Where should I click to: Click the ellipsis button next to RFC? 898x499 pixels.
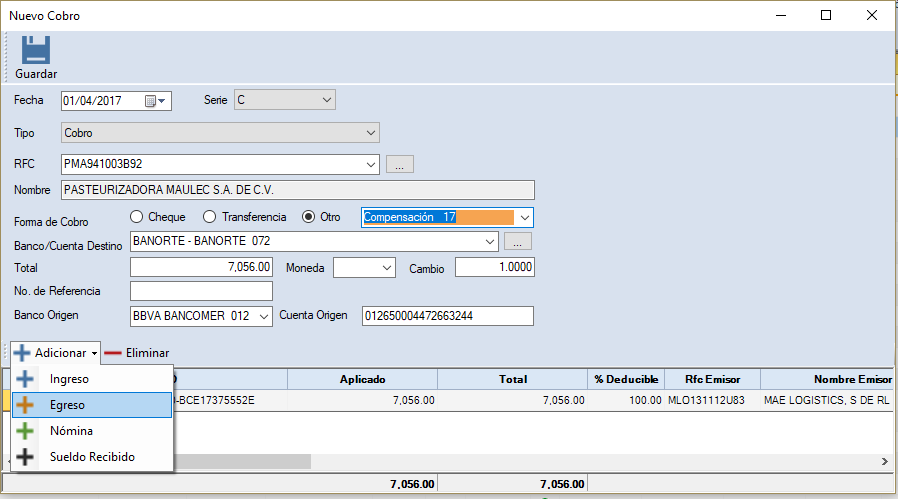pos(399,165)
